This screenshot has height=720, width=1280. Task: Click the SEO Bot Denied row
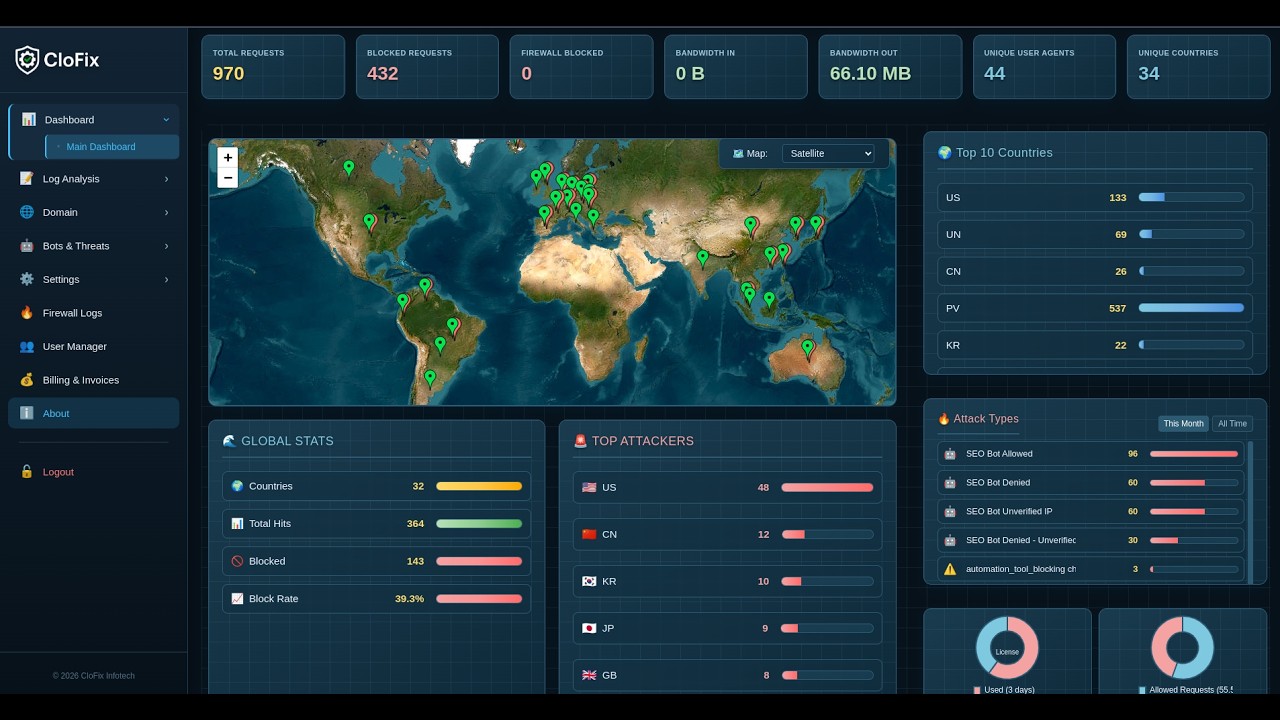[1090, 482]
